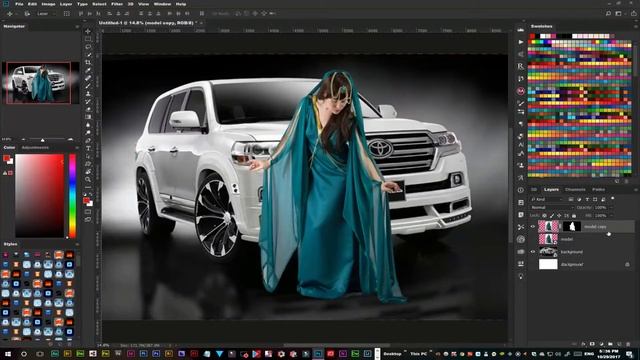This screenshot has width=640, height=360.
Task: Toggle lock transparent pixels
Action: tap(544, 216)
